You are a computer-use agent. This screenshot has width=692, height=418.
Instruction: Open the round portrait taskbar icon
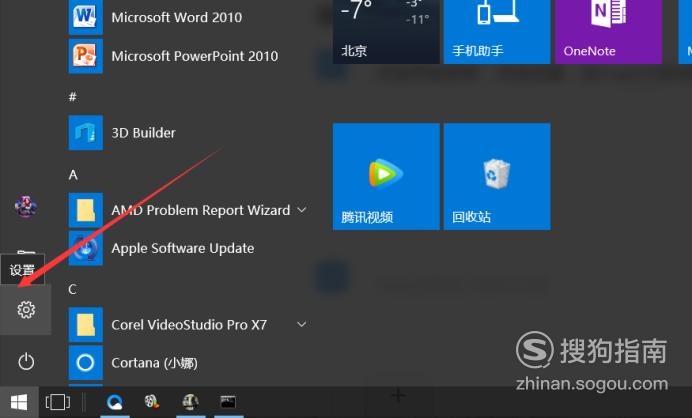pyautogui.click(x=191, y=402)
